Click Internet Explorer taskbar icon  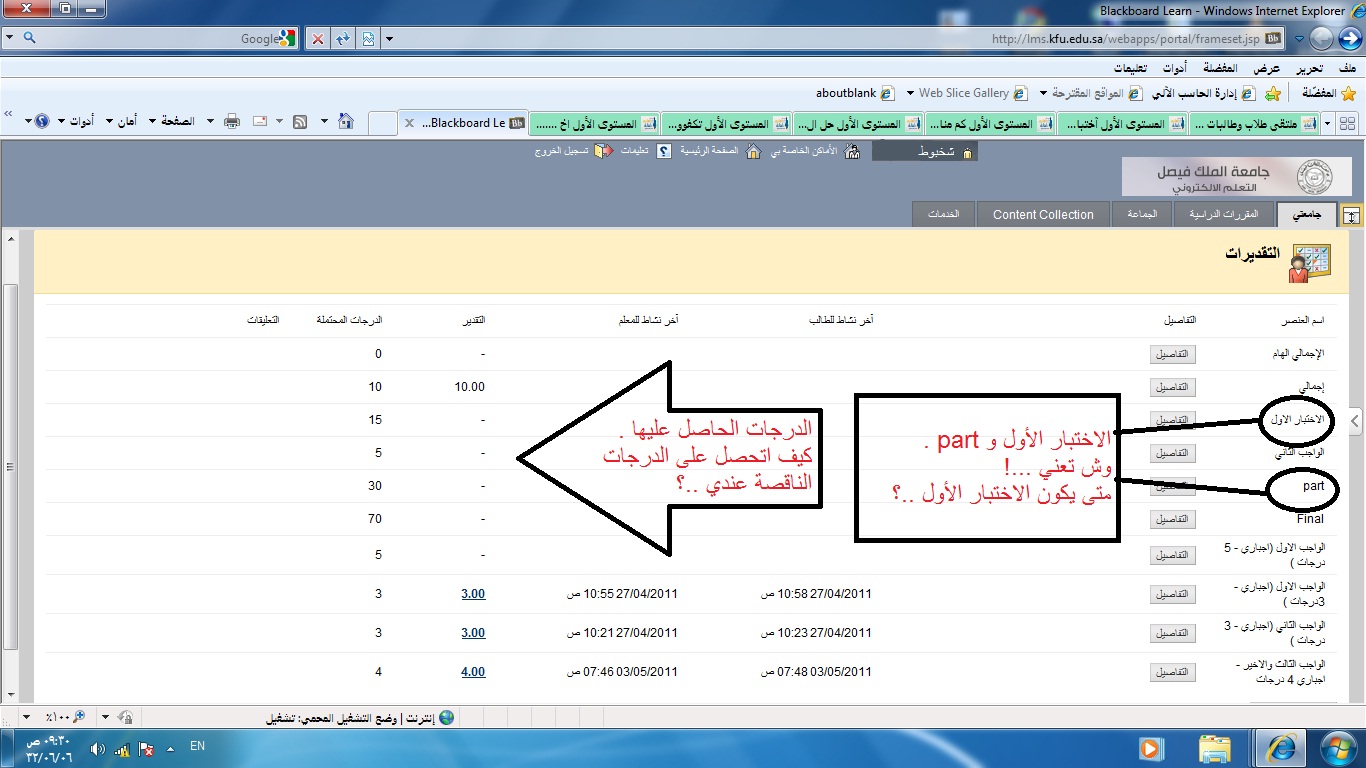(x=1281, y=748)
